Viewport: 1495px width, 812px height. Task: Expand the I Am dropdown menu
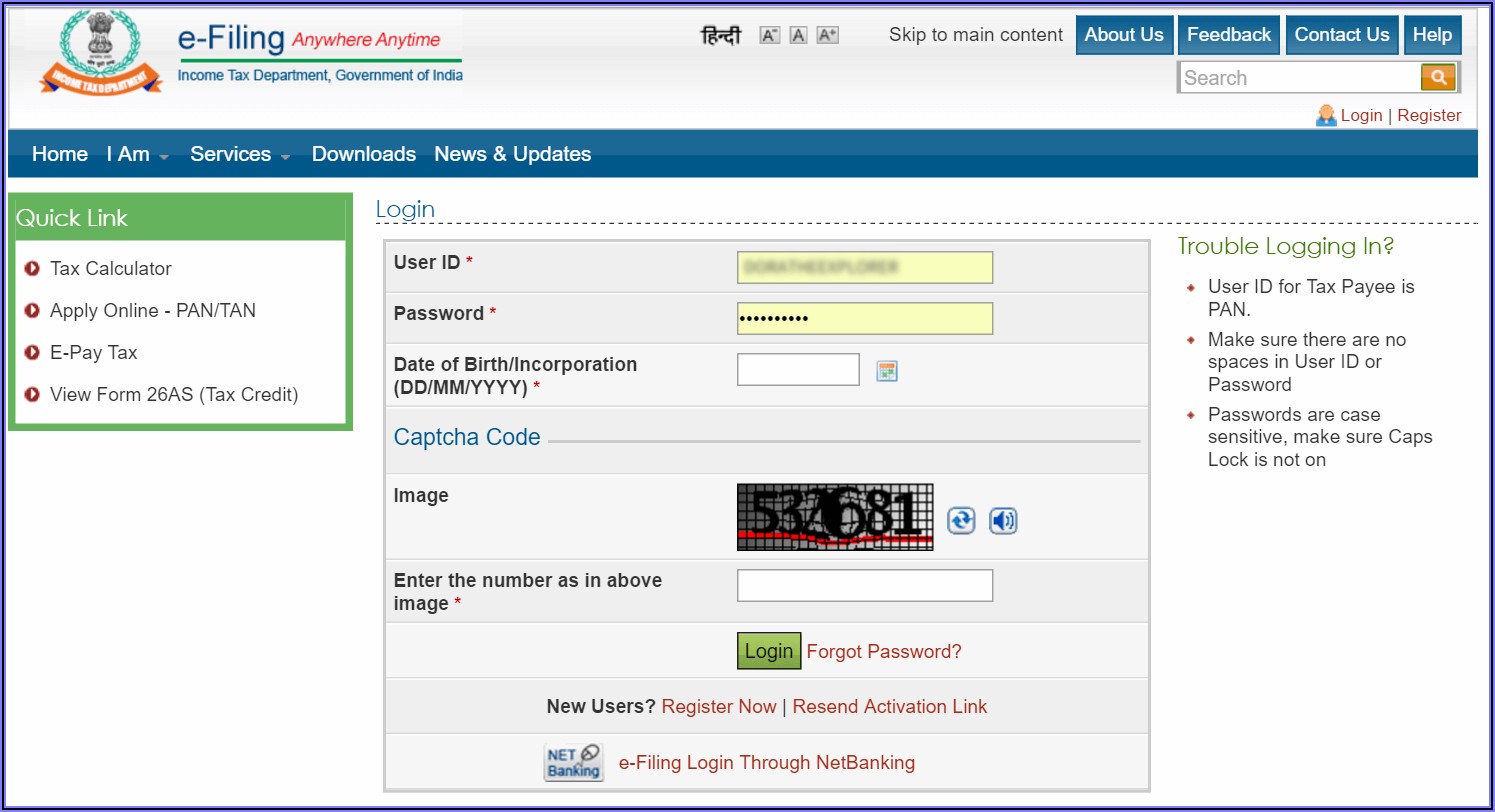pyautogui.click(x=137, y=154)
